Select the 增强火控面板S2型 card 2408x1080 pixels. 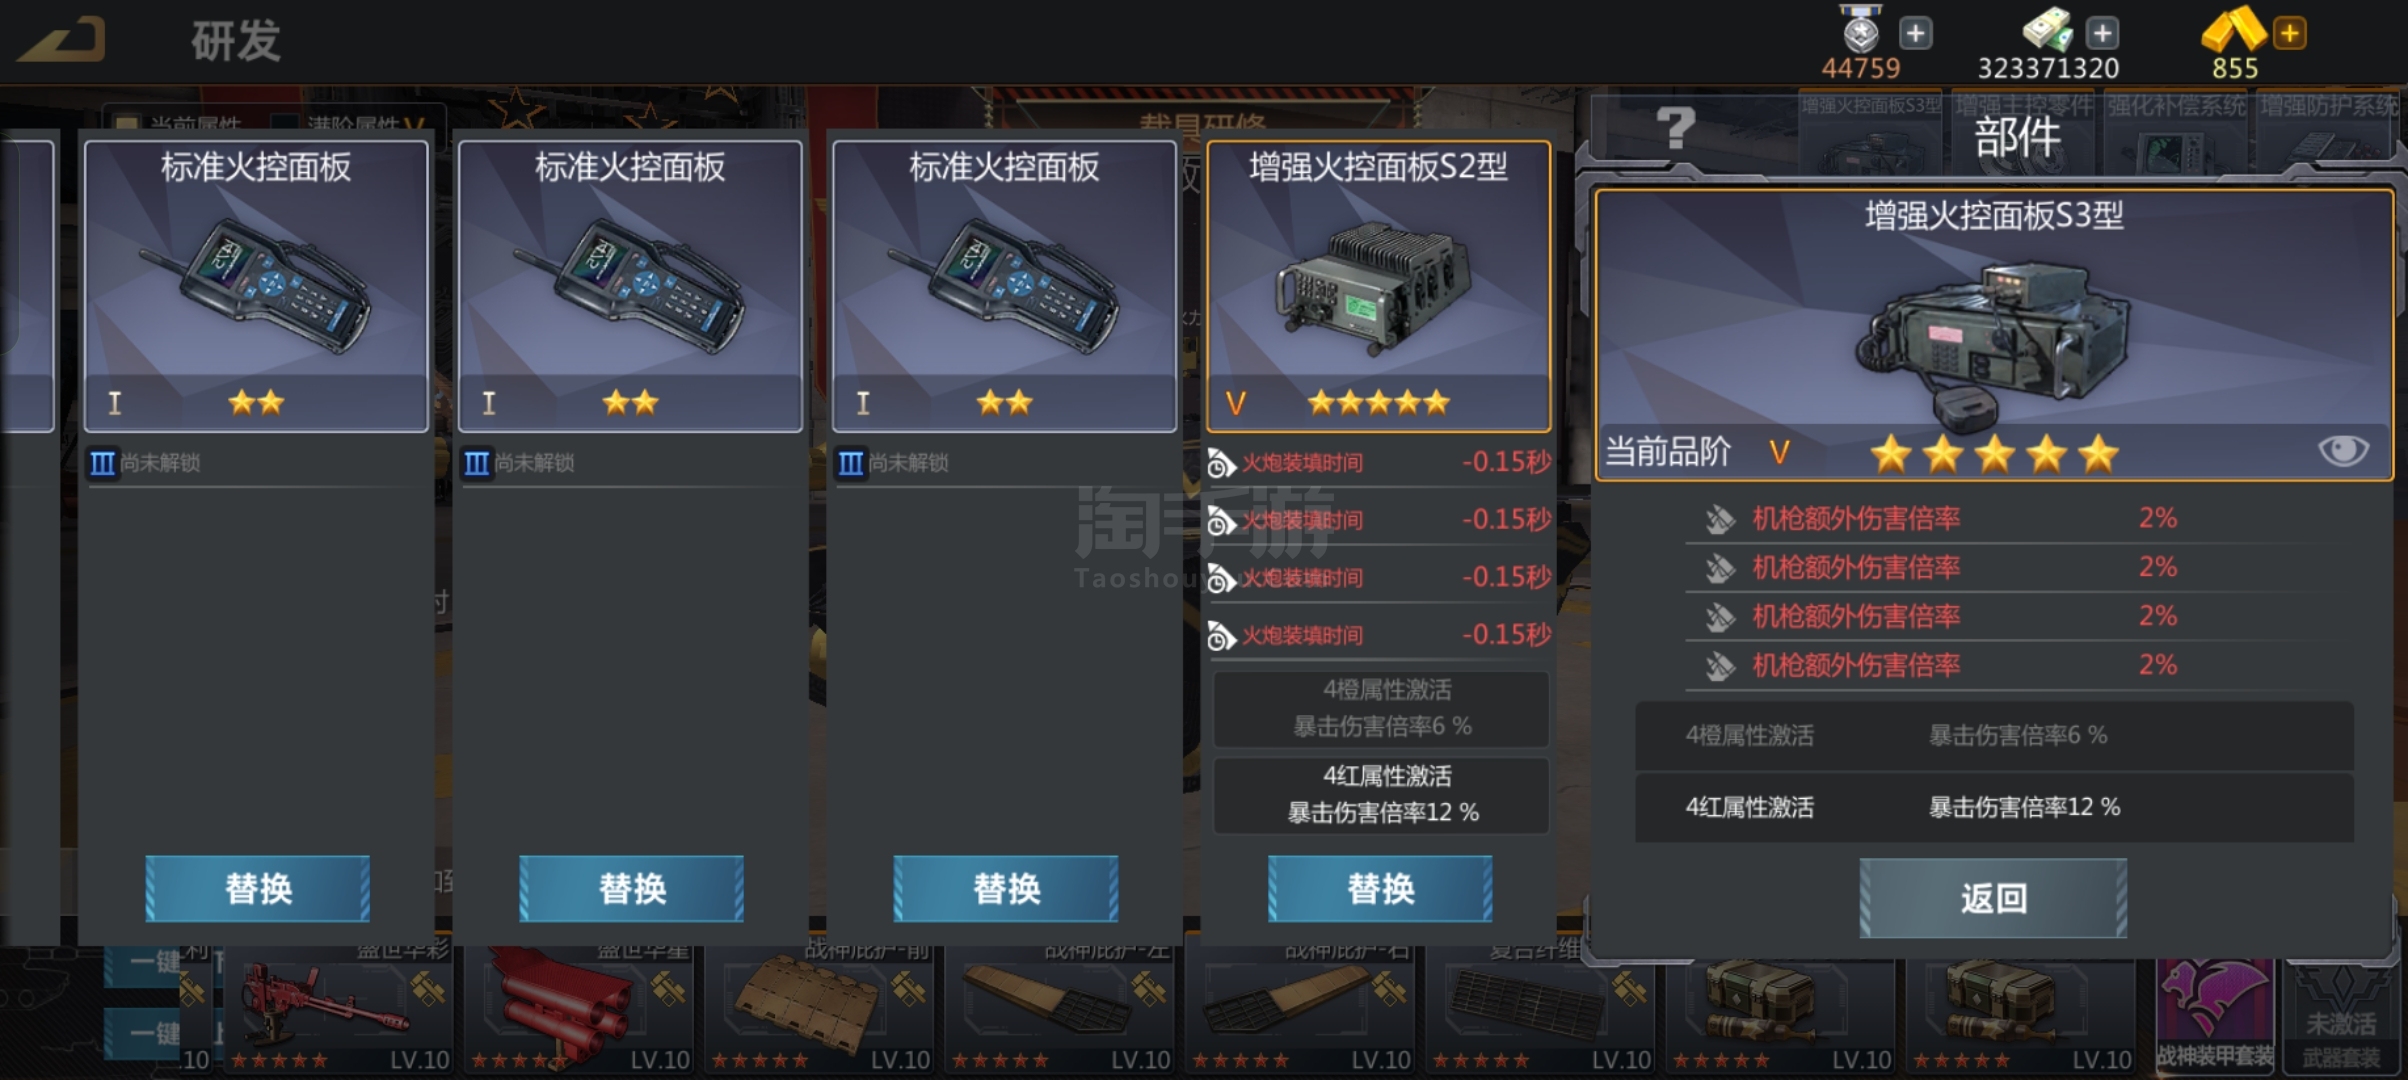click(1379, 286)
